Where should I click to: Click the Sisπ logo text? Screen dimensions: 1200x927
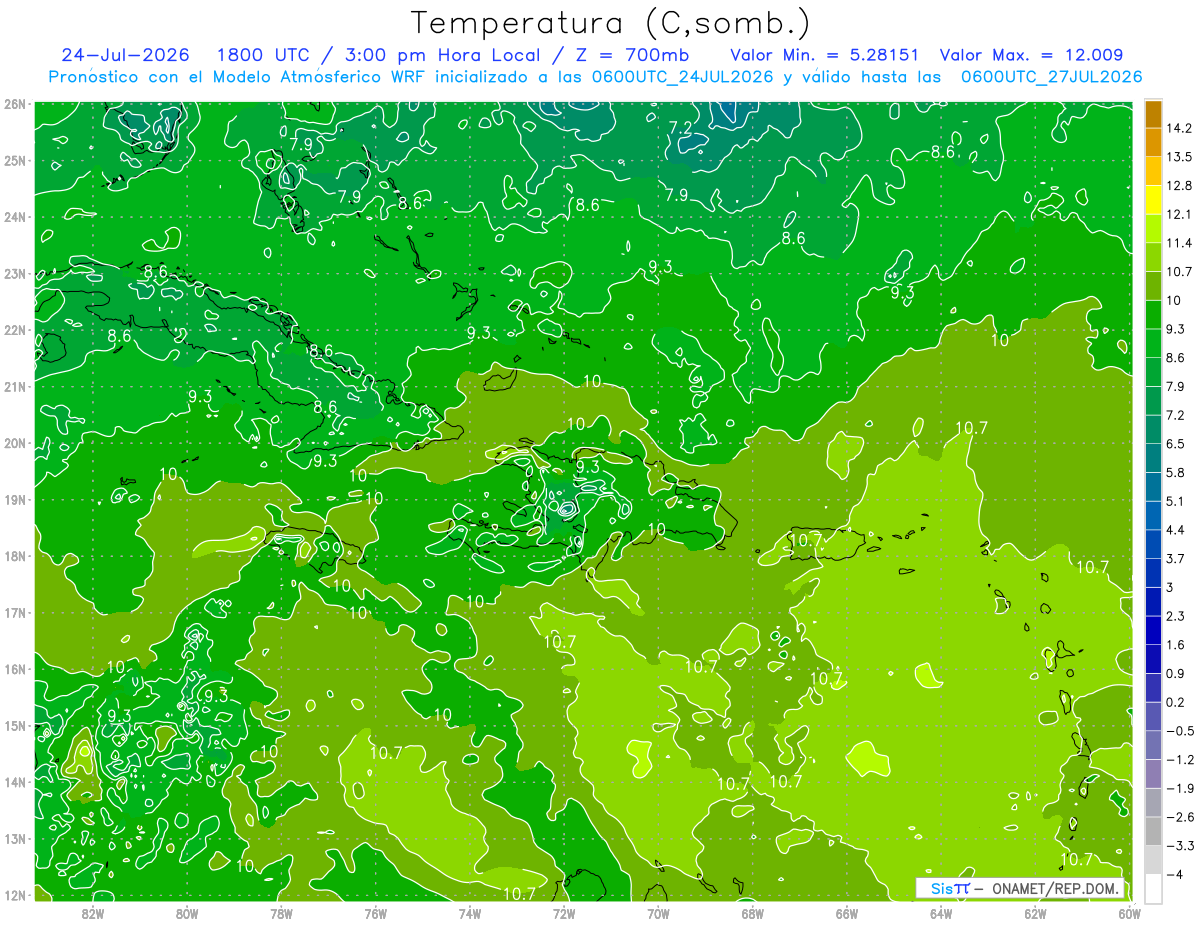point(950,888)
